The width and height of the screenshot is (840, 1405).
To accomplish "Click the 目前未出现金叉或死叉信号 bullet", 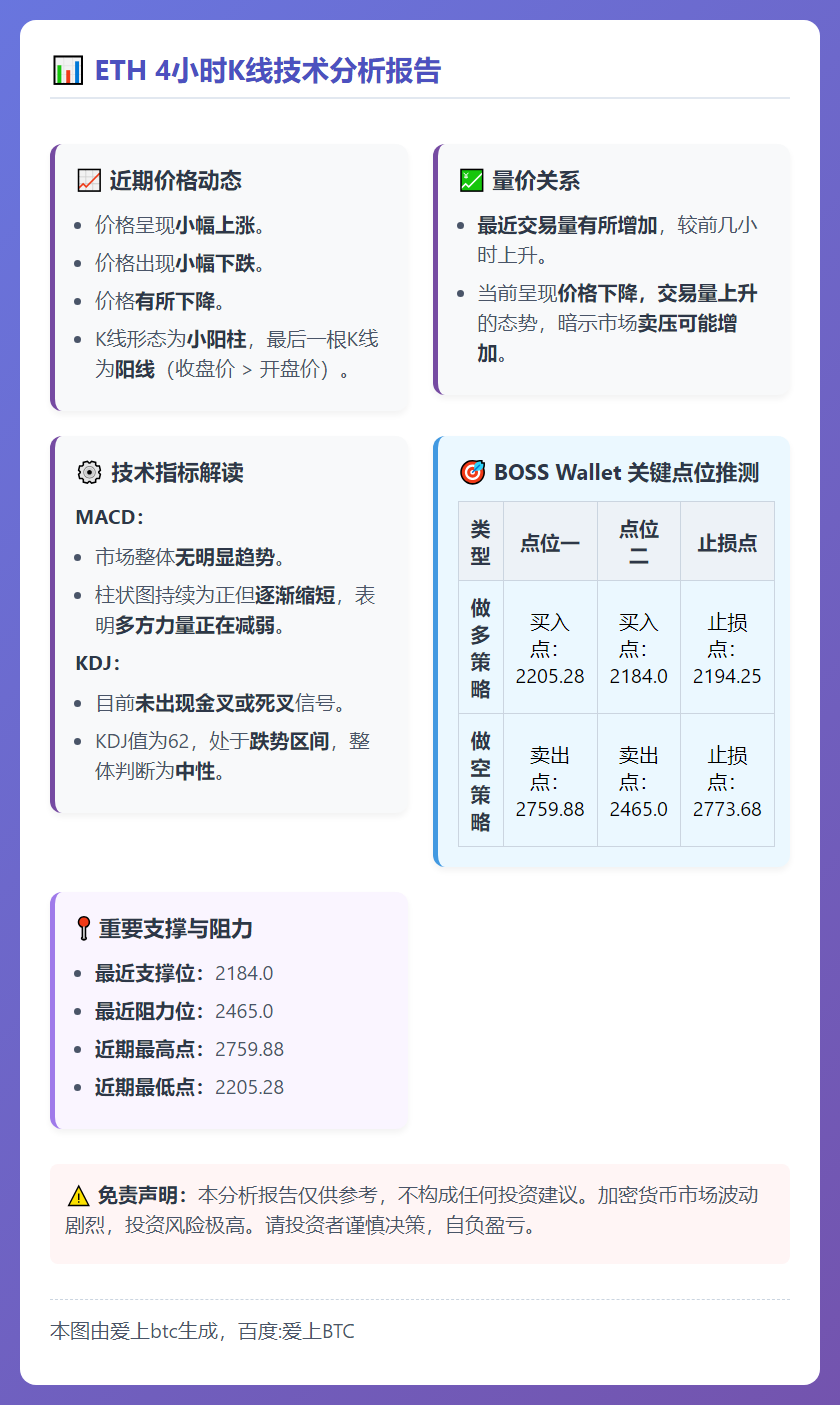I will tap(220, 703).
